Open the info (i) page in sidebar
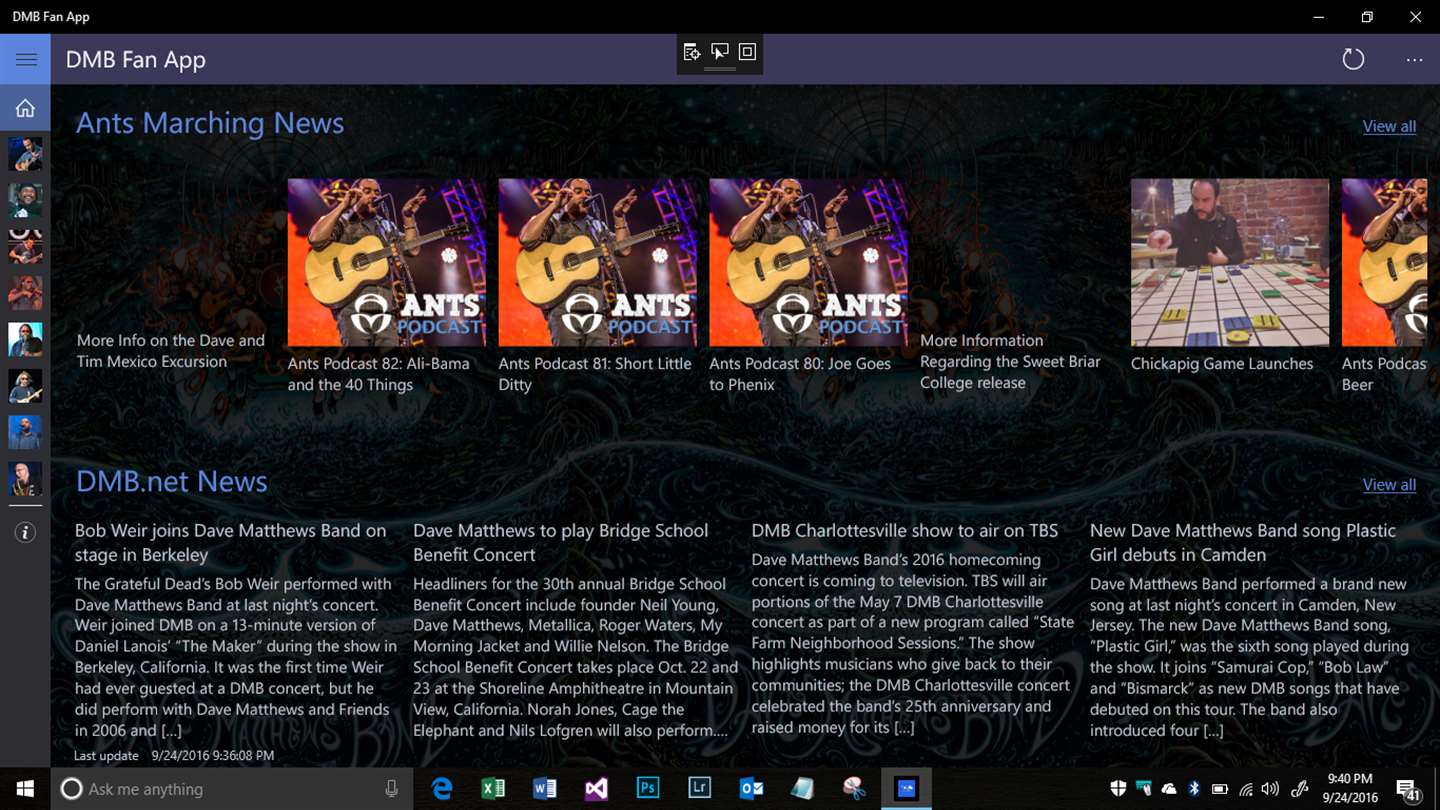This screenshot has width=1440, height=810. tap(25, 533)
